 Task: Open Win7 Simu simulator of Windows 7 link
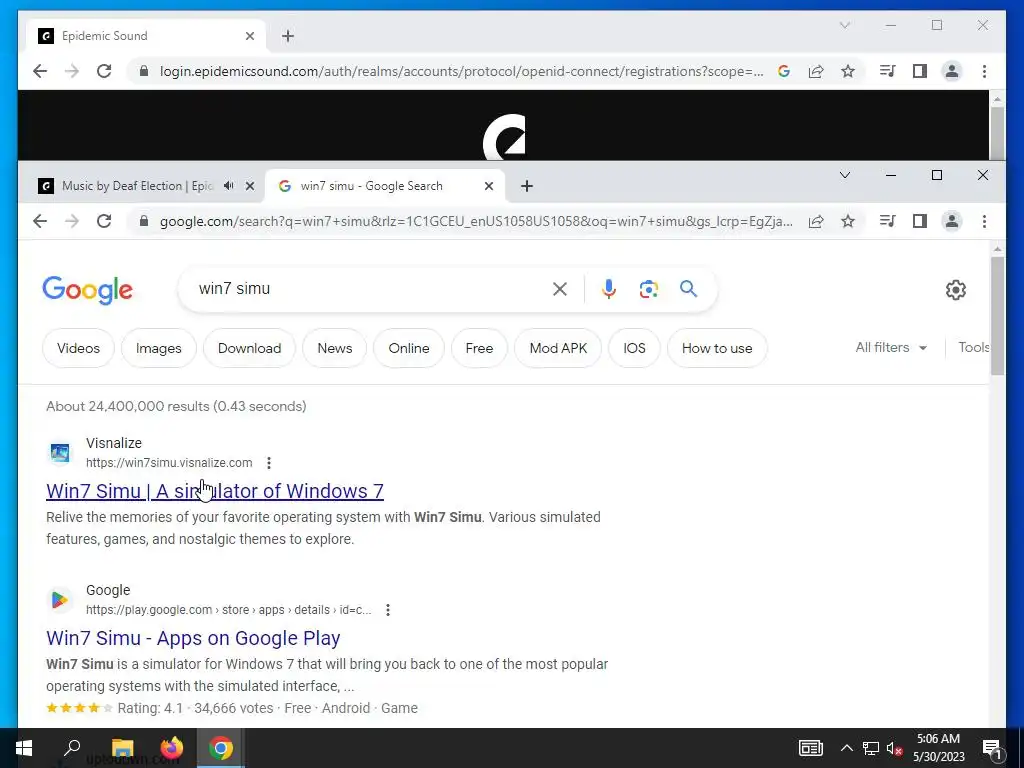pos(215,491)
